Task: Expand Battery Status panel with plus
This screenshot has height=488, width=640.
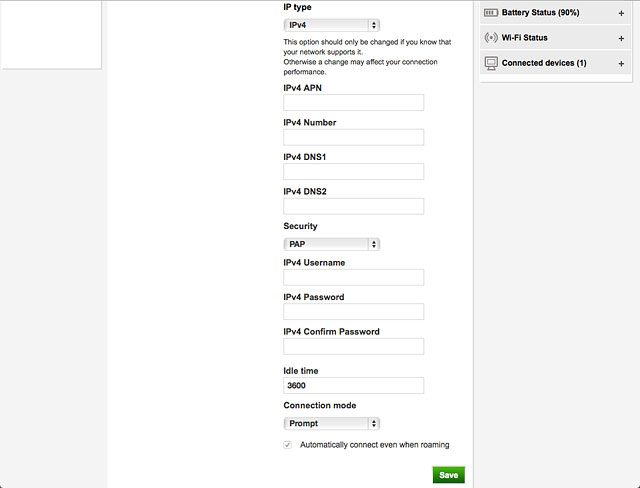Action: point(621,13)
